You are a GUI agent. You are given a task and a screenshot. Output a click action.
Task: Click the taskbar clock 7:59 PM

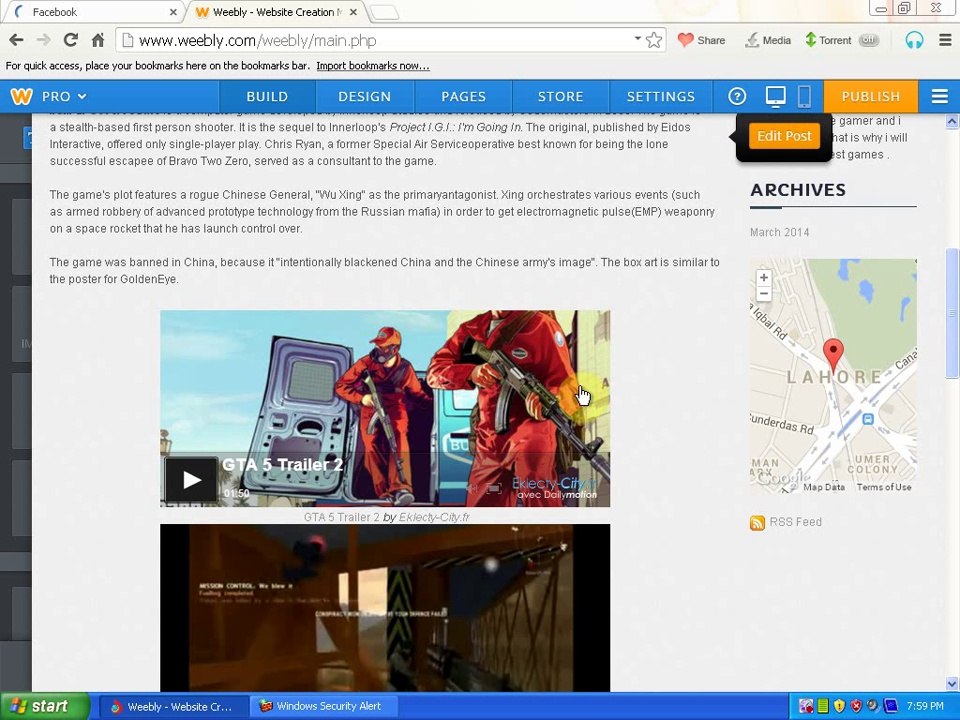pos(925,706)
